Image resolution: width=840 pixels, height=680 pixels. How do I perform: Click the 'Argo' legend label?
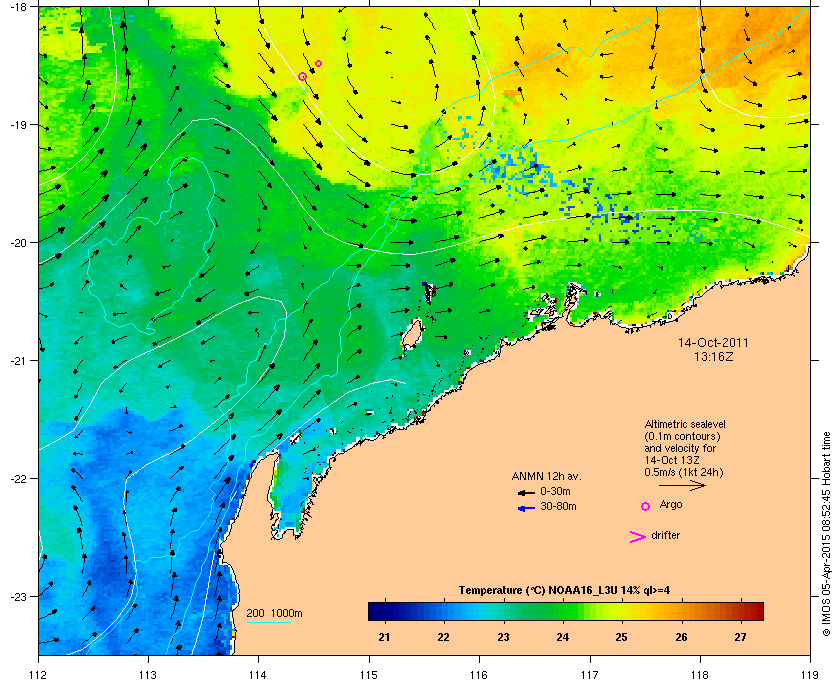click(x=671, y=505)
